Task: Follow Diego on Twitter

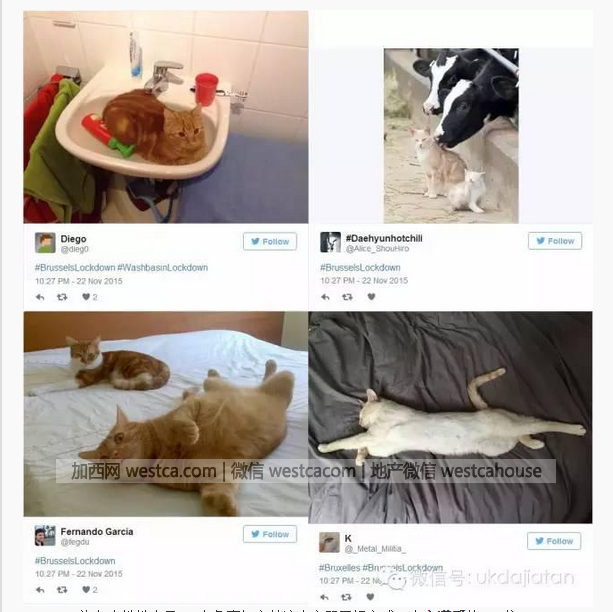Action: pyautogui.click(x=270, y=241)
